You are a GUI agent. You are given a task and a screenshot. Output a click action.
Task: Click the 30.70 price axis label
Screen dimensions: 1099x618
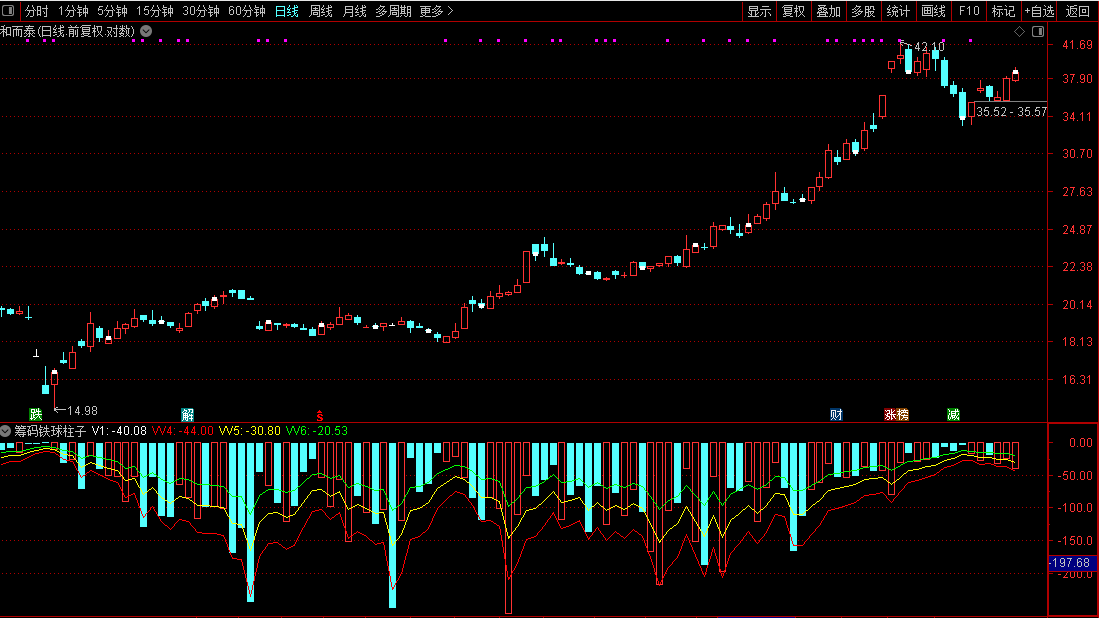click(1077, 153)
